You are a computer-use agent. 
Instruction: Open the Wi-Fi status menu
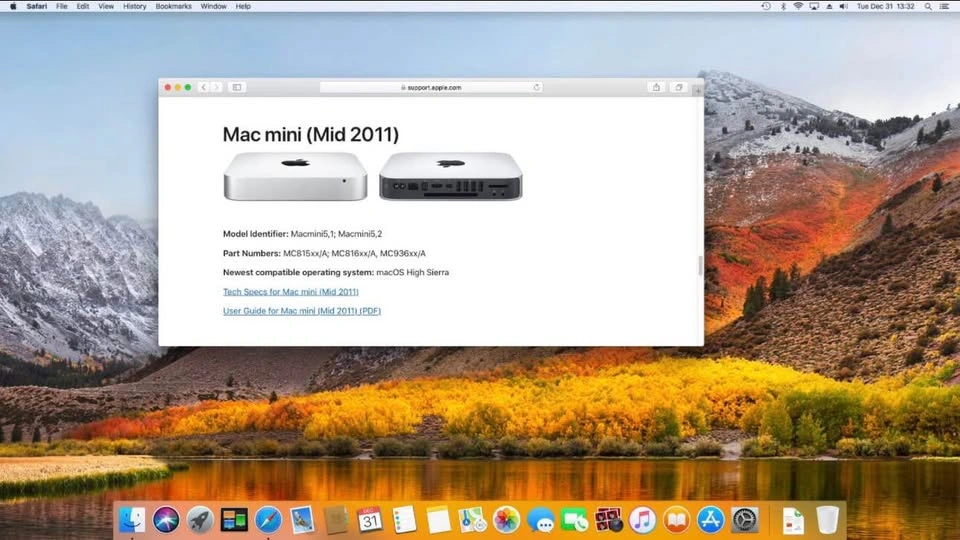[798, 6]
